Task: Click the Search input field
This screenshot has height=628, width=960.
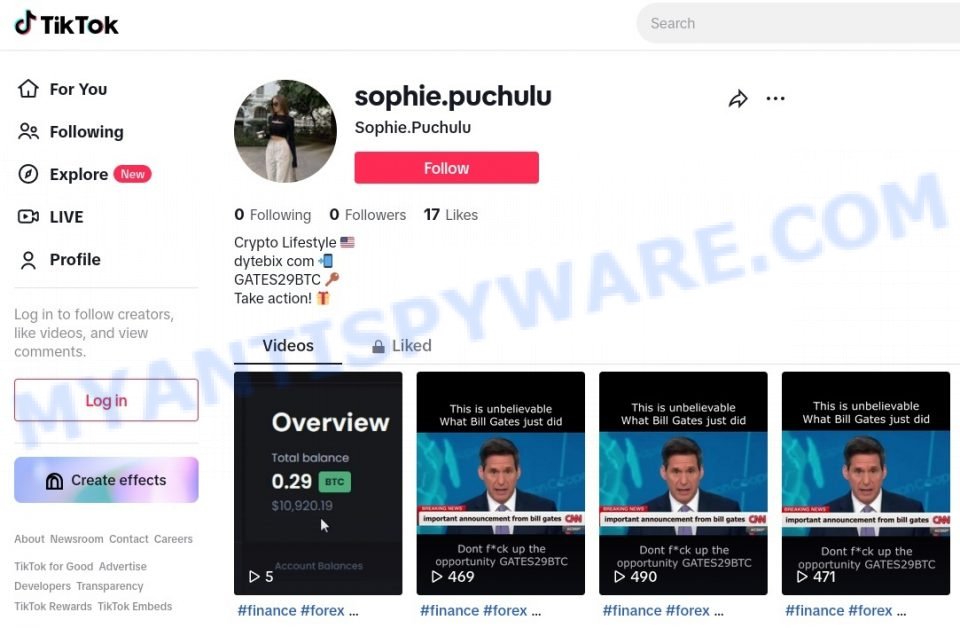Action: point(798,23)
